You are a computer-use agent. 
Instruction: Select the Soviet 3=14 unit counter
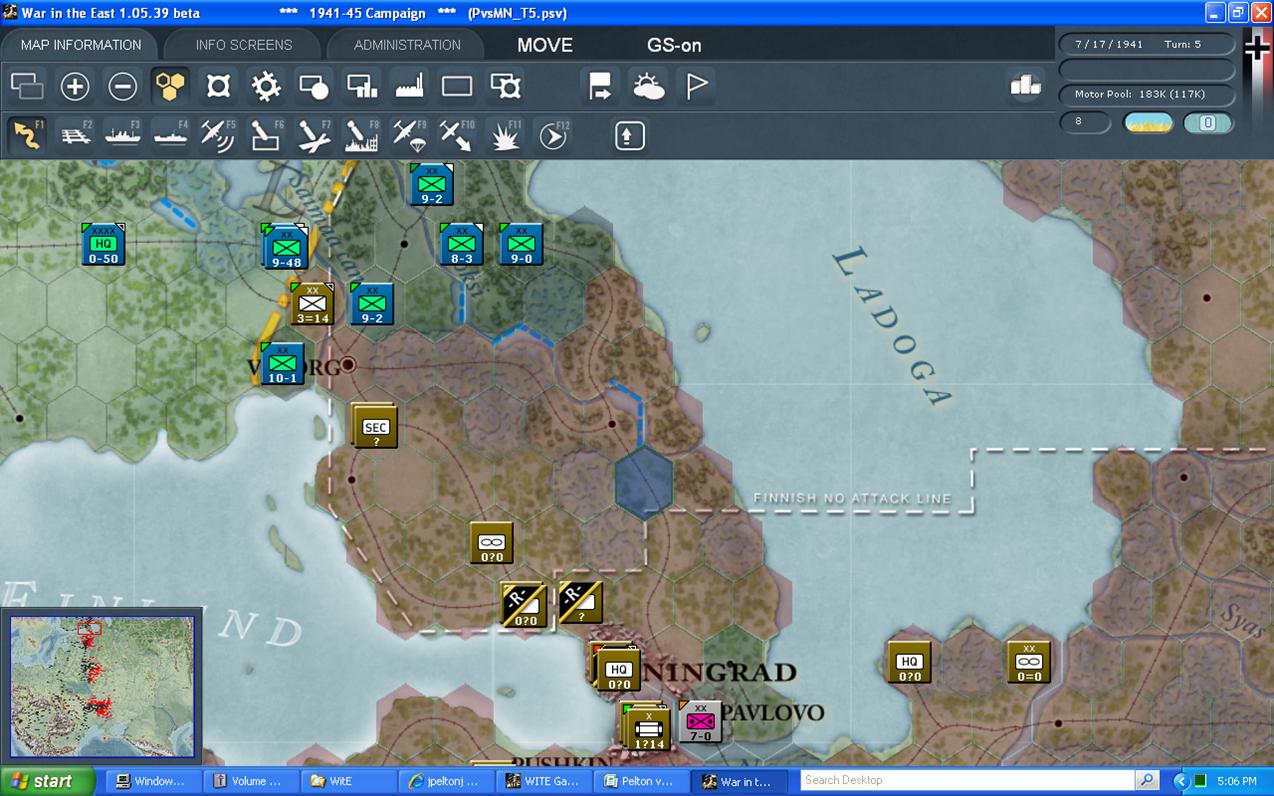tap(313, 303)
